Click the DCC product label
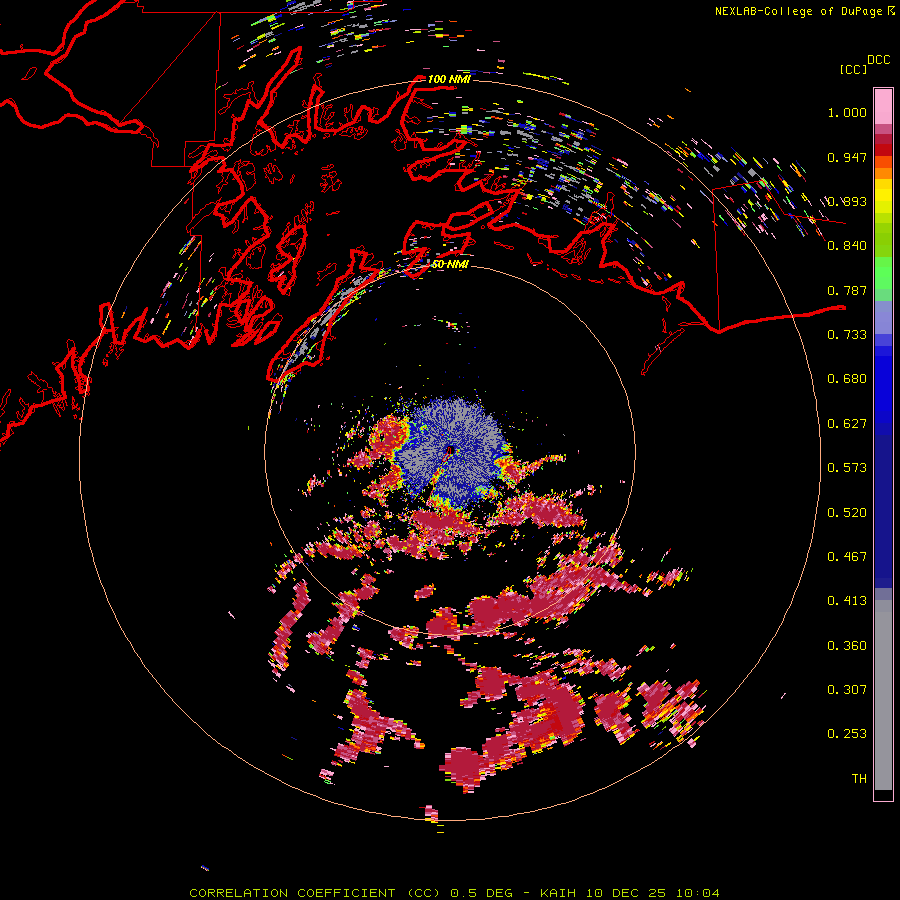The image size is (900, 900). [879, 60]
